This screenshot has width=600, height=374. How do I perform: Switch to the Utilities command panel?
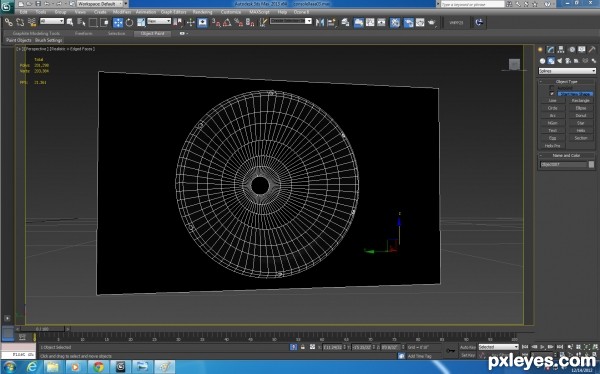pyautogui.click(x=592, y=49)
